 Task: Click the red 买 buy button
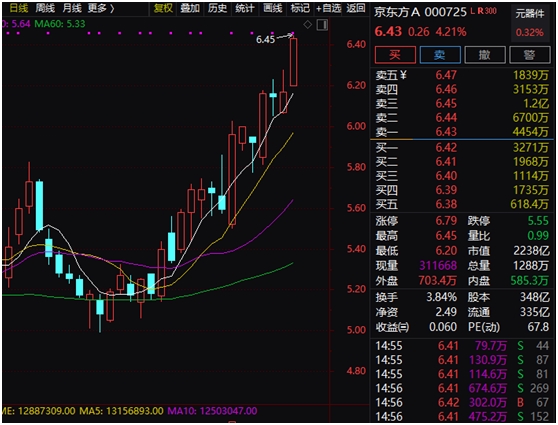point(395,55)
